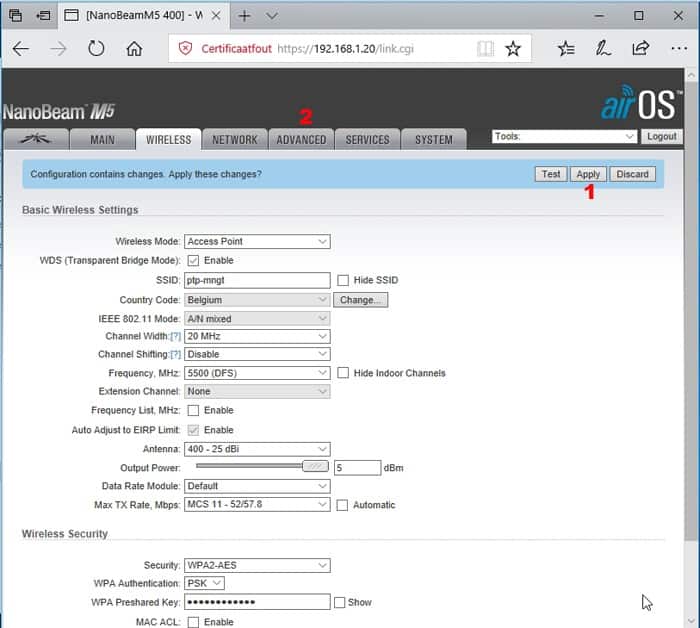Click the Test button
This screenshot has height=628, width=700.
tap(551, 174)
